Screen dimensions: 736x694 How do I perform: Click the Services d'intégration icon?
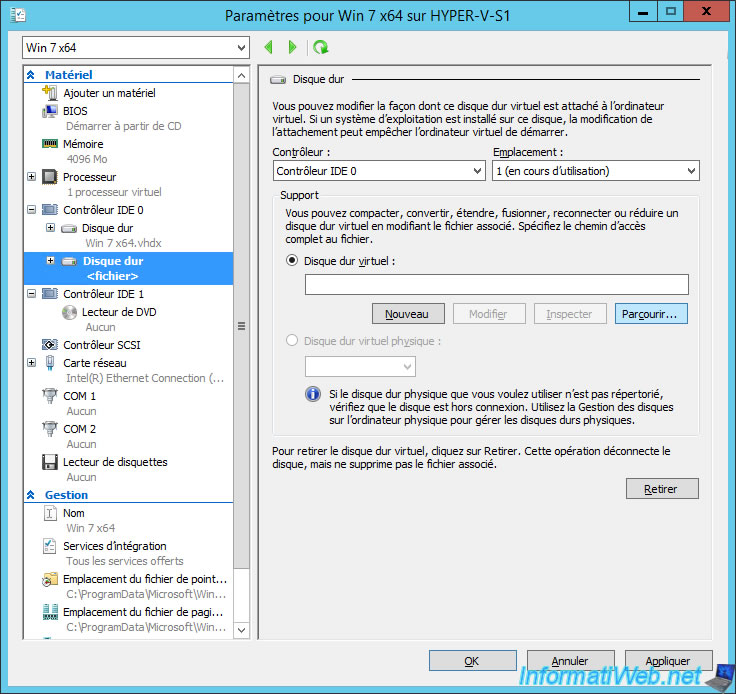[x=50, y=546]
